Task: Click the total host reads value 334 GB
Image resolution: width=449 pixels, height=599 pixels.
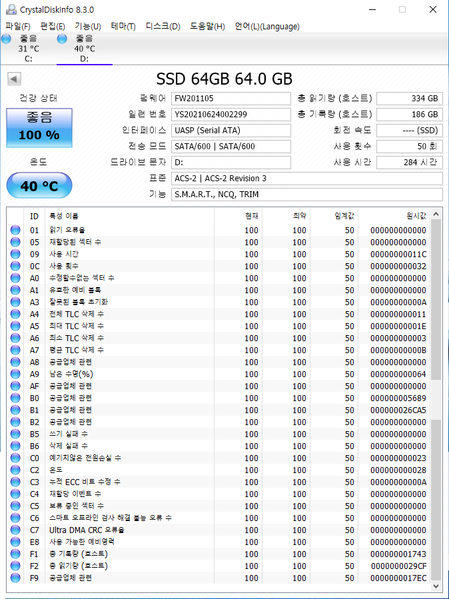Action: (410, 99)
